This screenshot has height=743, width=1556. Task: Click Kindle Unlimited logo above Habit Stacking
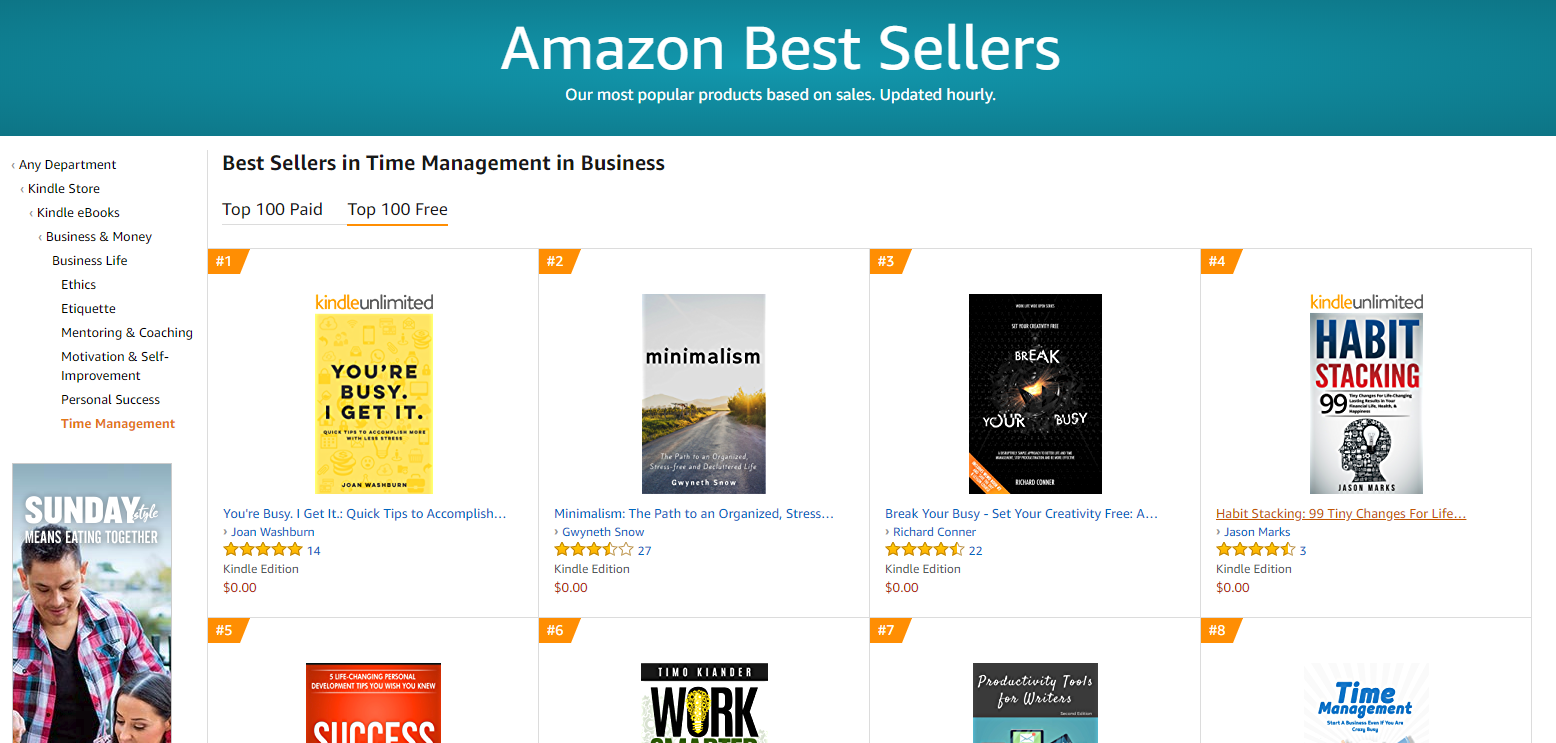click(1366, 302)
